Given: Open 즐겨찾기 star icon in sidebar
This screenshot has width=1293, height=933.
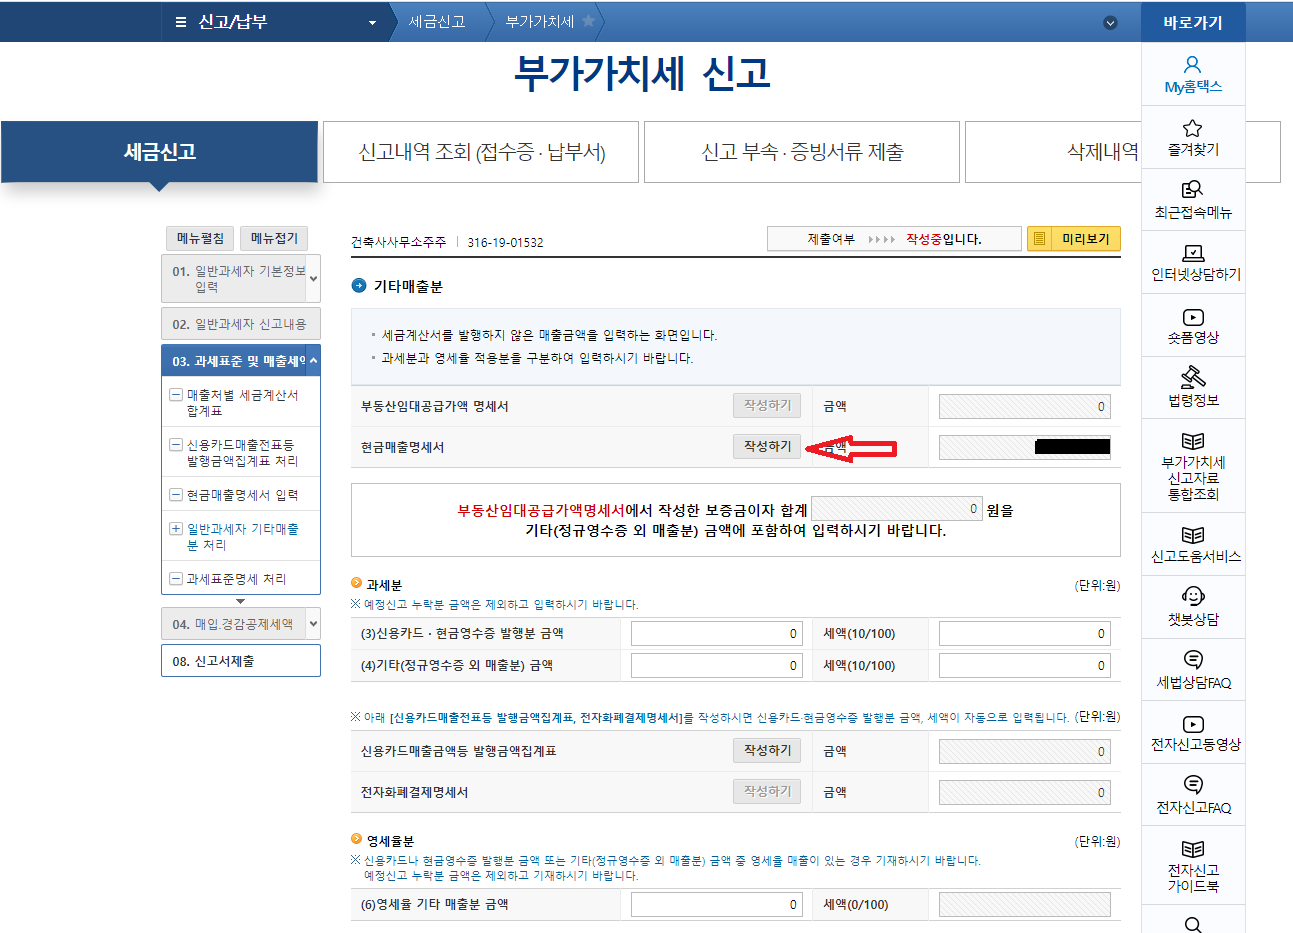Looking at the screenshot, I should (x=1192, y=128).
